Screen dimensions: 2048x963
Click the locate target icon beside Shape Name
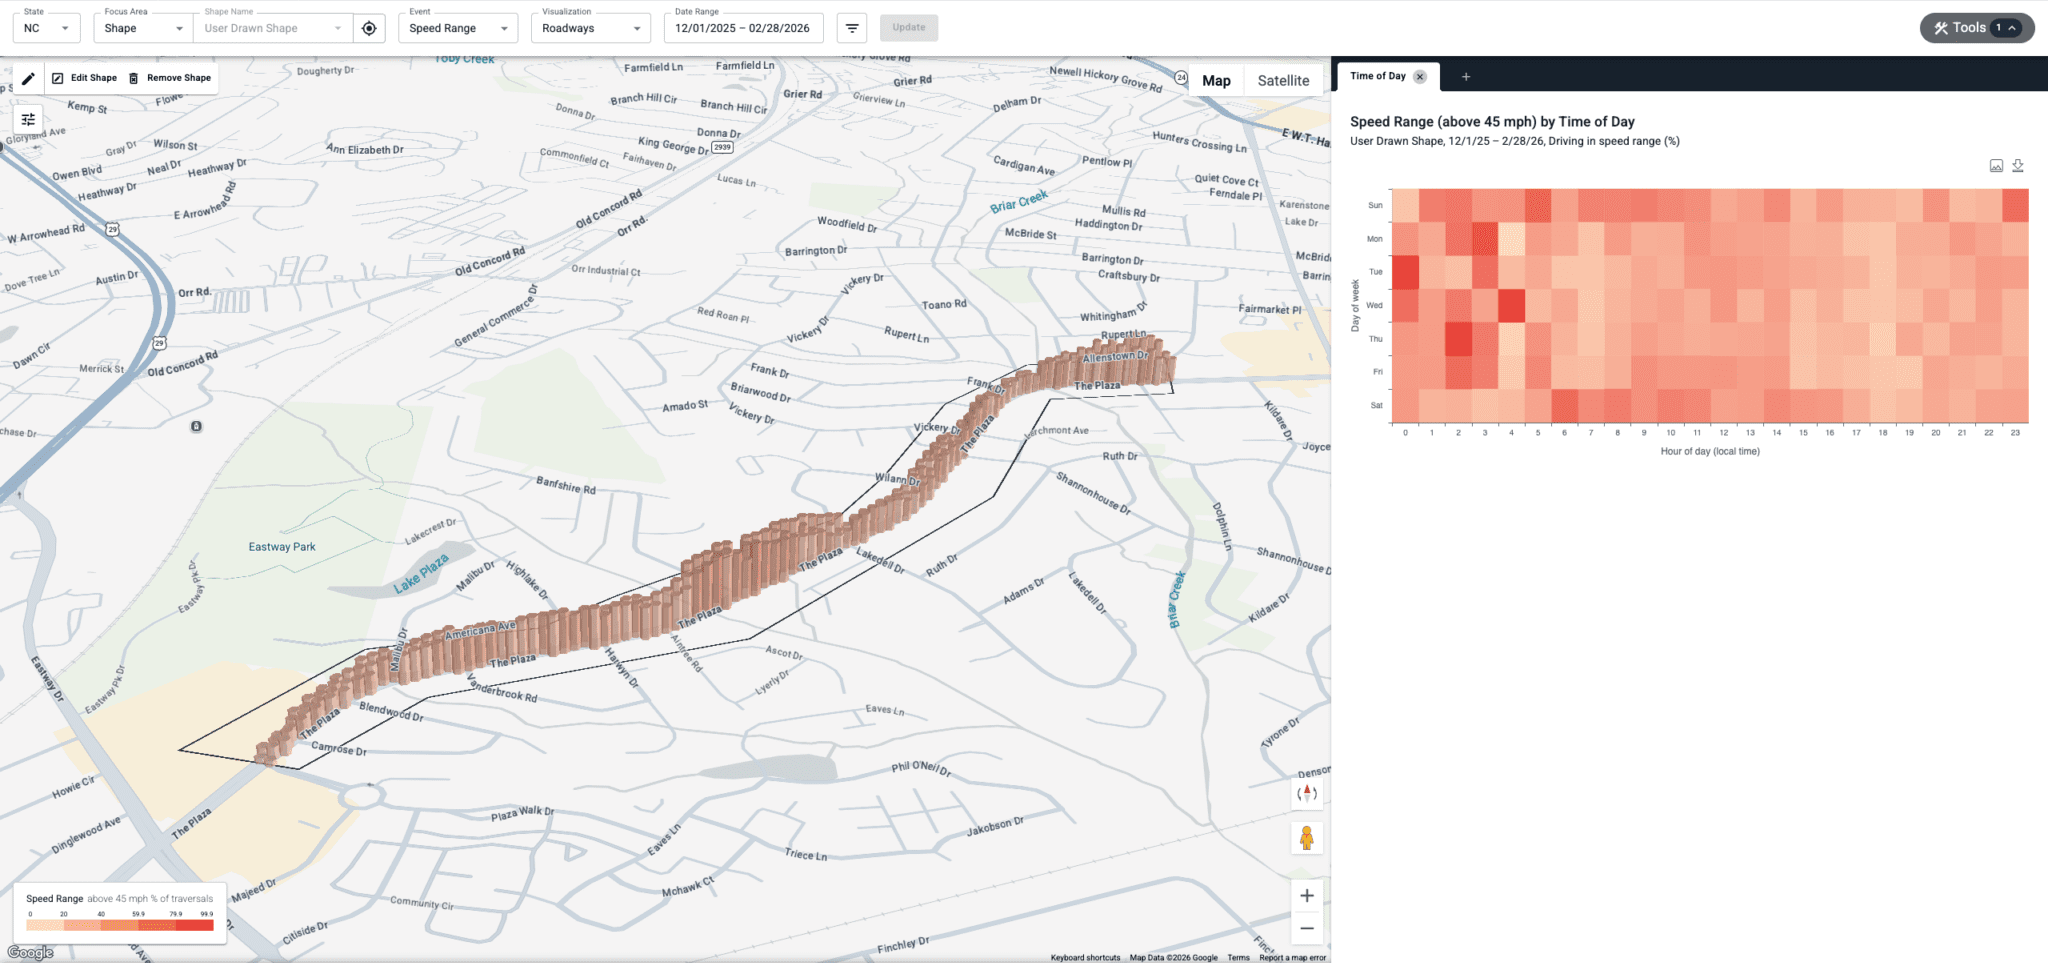(369, 28)
